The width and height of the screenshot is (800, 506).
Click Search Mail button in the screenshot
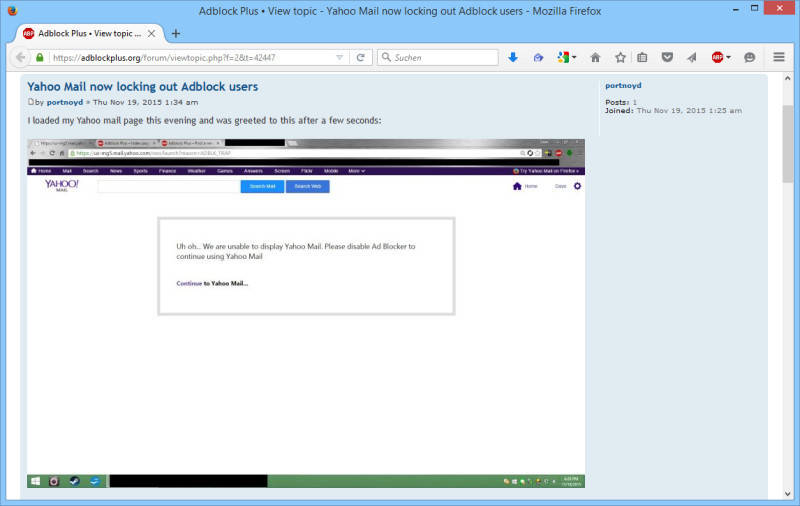262,186
